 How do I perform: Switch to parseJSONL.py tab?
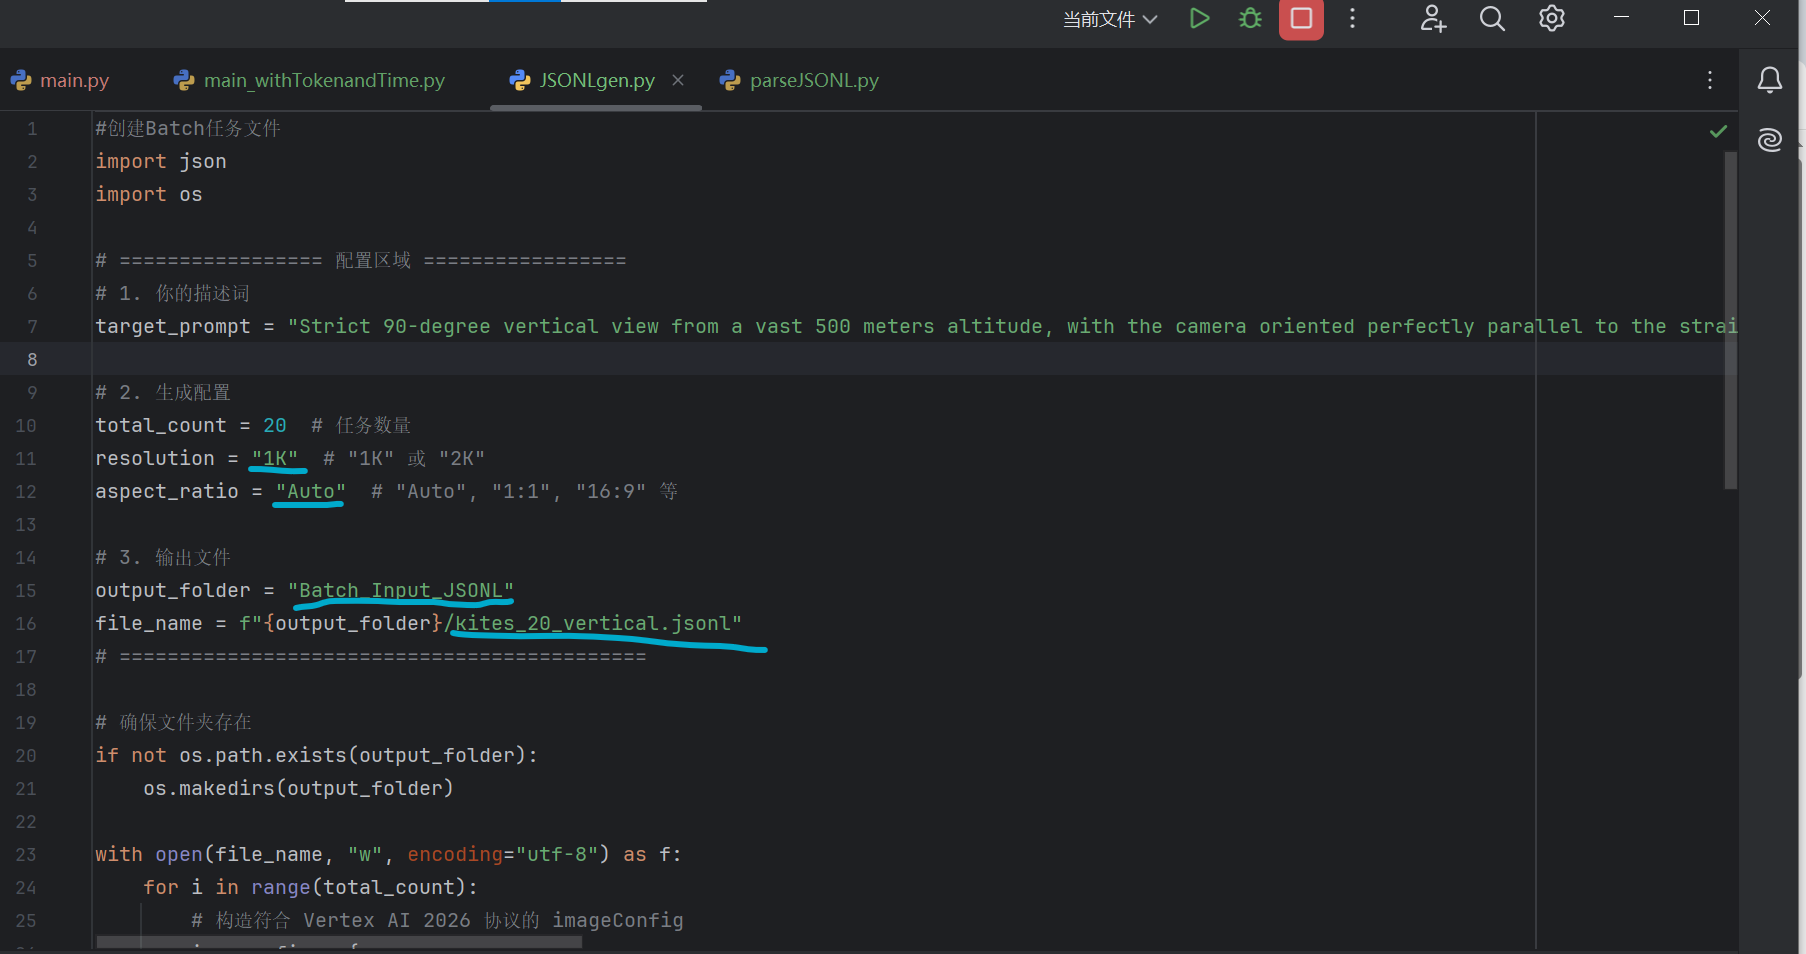pyautogui.click(x=800, y=80)
